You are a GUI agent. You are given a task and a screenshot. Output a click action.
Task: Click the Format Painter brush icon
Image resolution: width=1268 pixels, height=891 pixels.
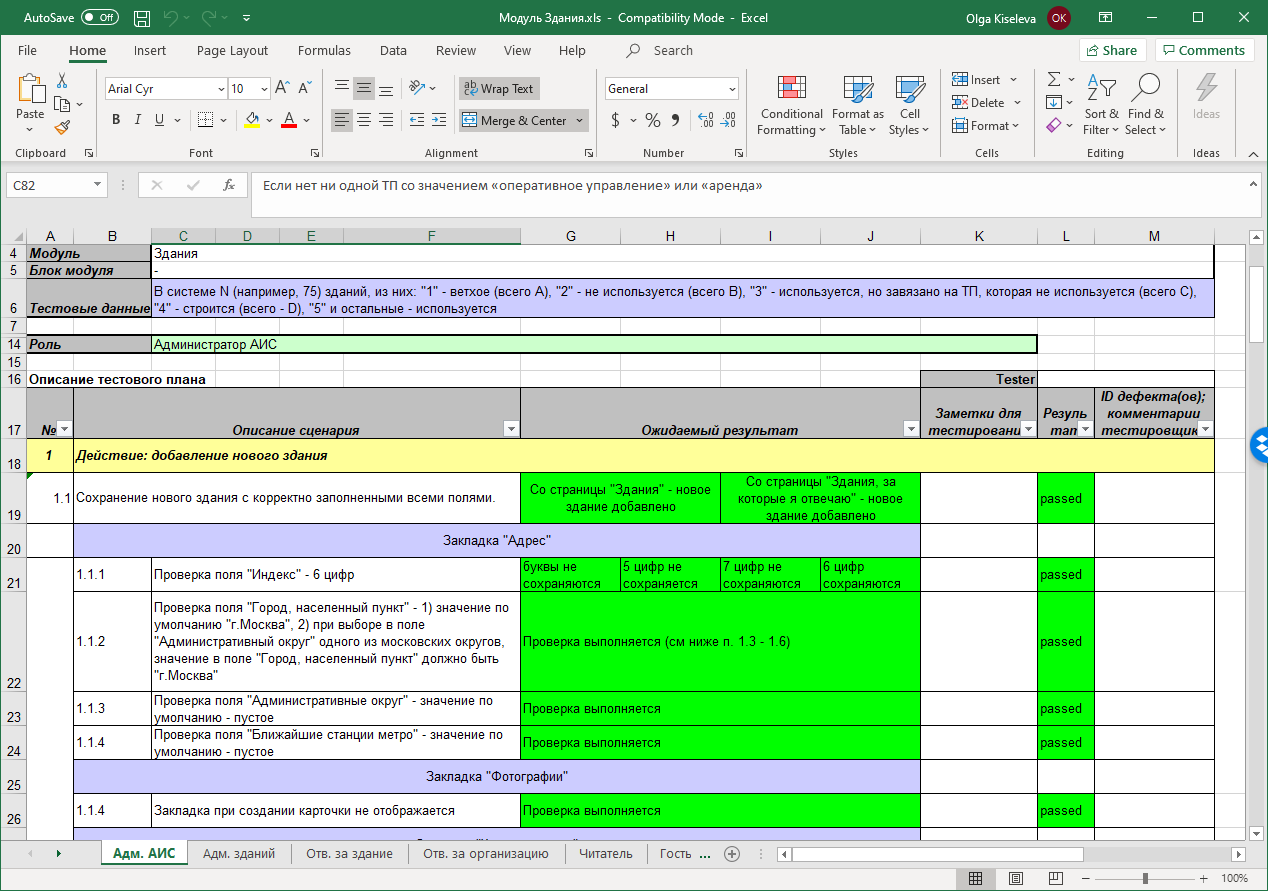pos(62,127)
